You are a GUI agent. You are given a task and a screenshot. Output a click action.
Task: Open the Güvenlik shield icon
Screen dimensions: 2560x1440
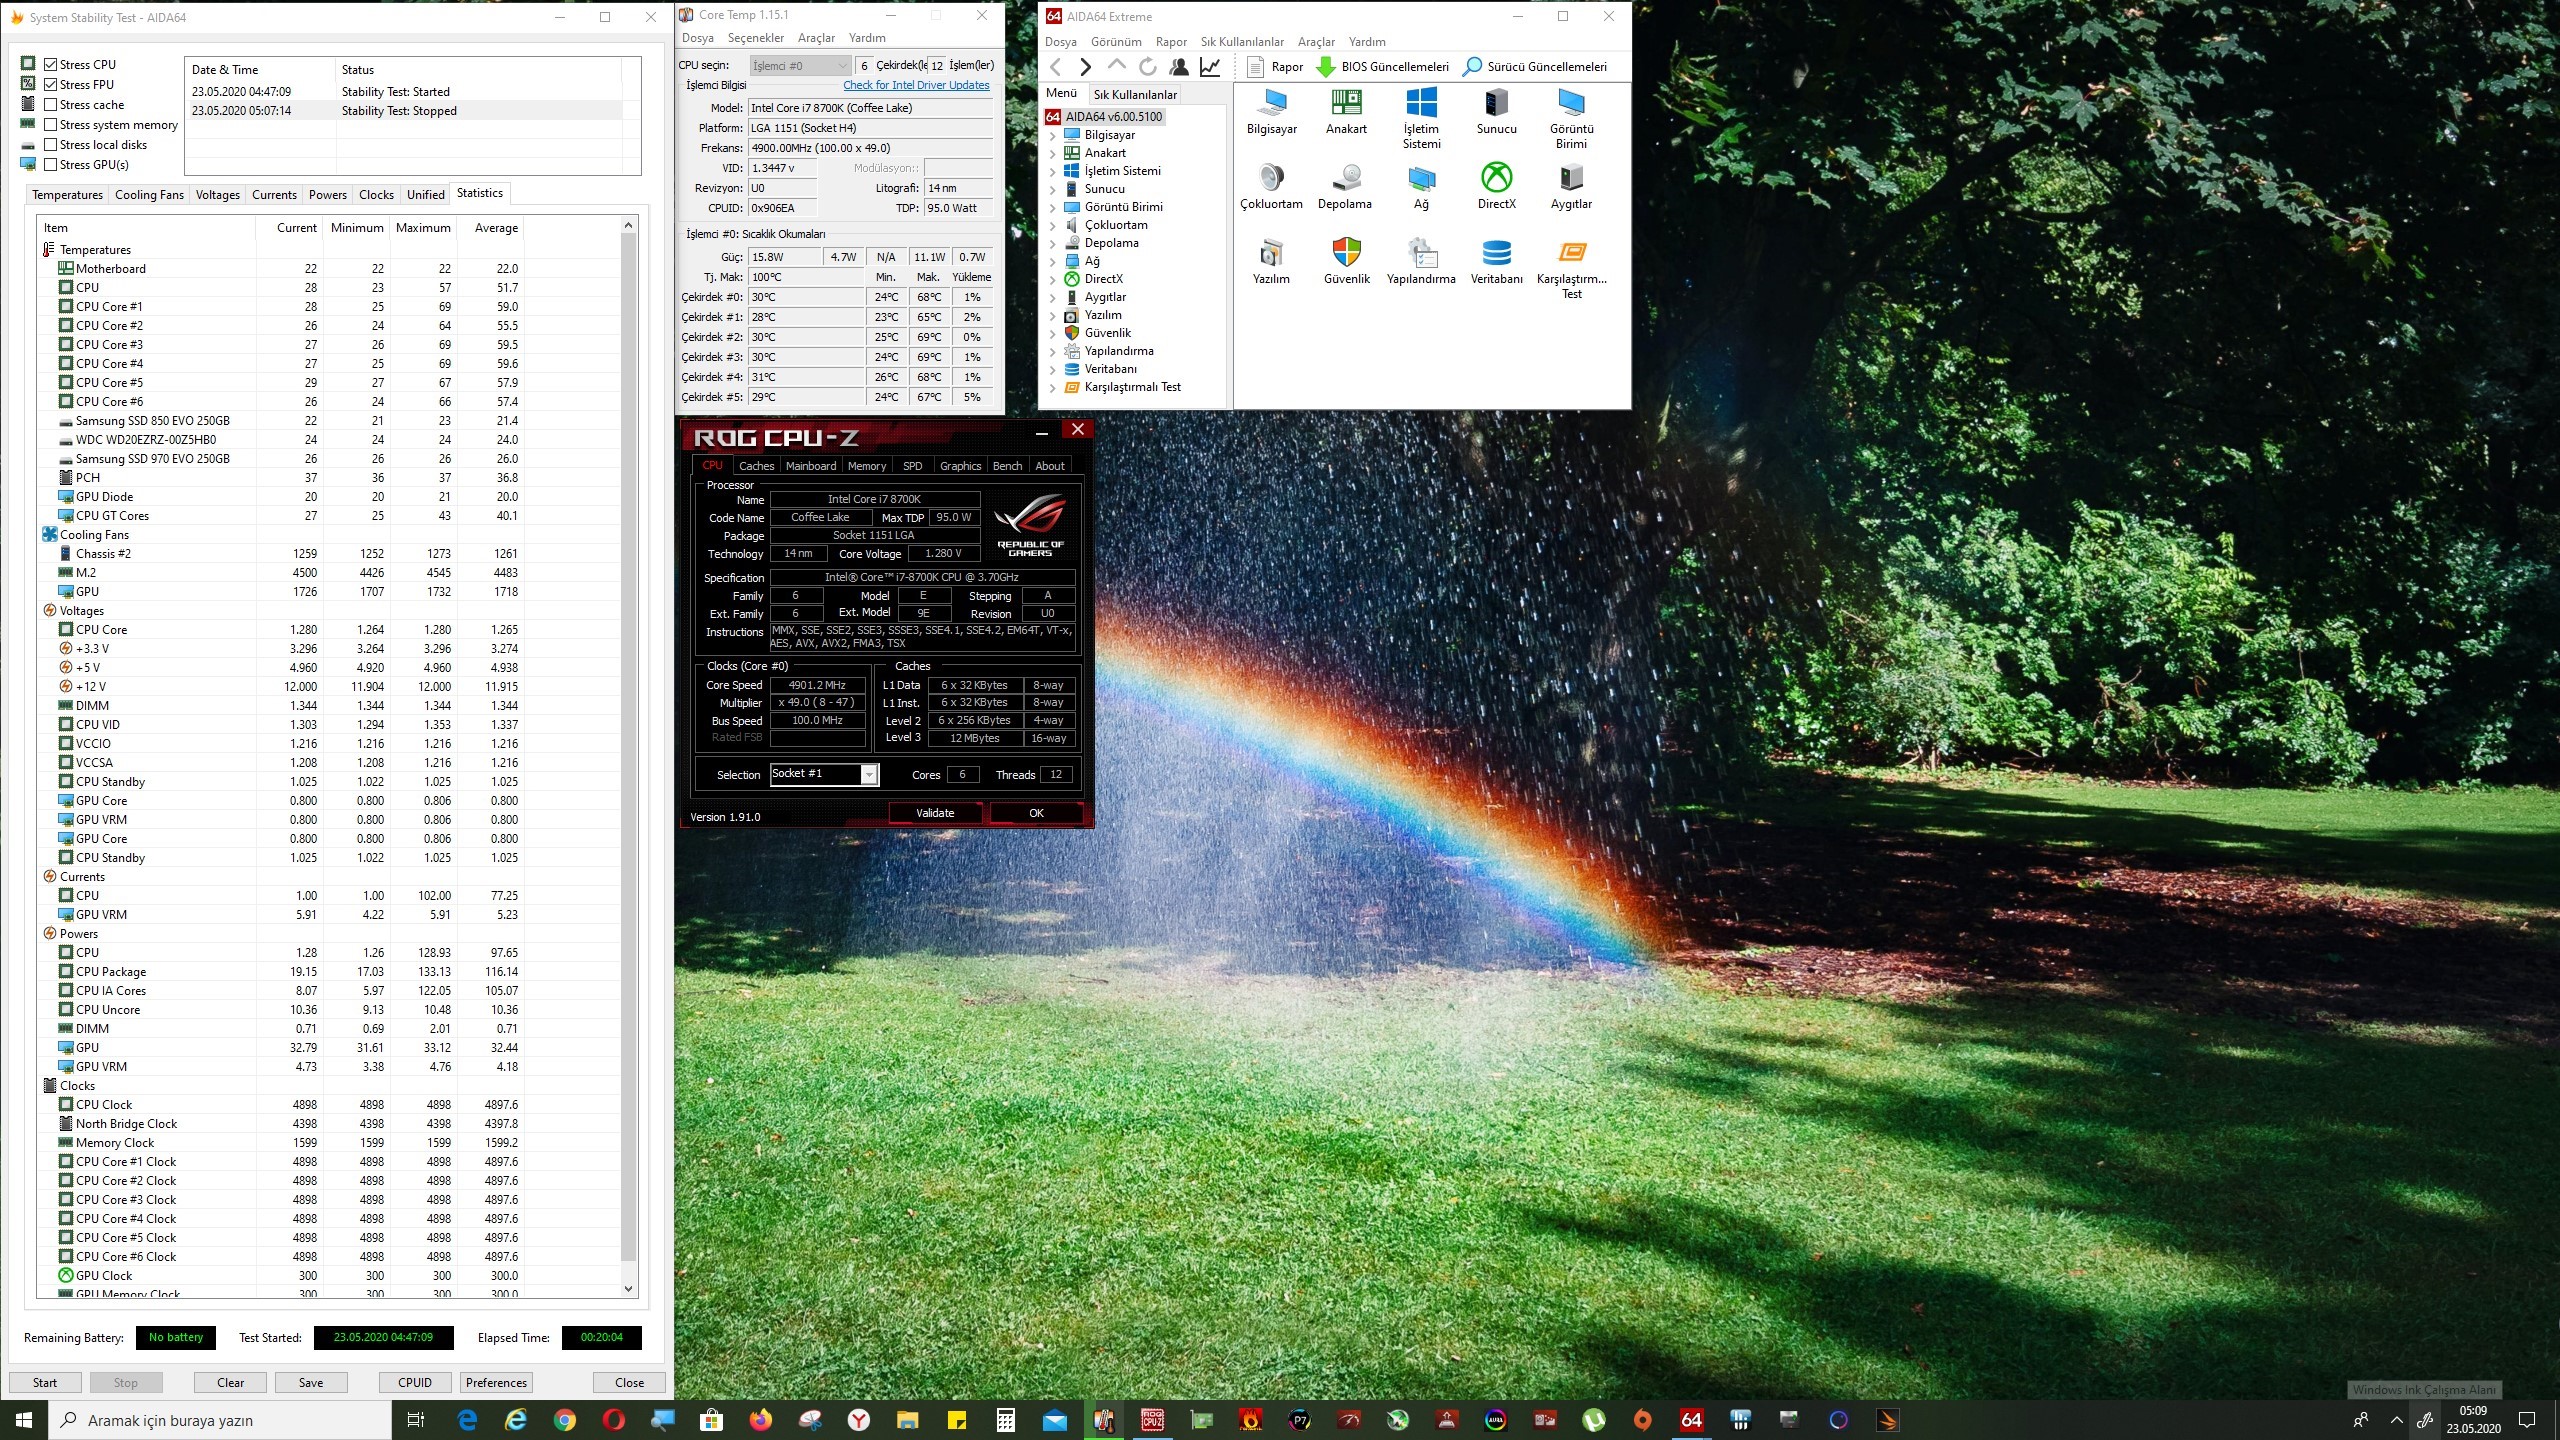click(x=1346, y=261)
